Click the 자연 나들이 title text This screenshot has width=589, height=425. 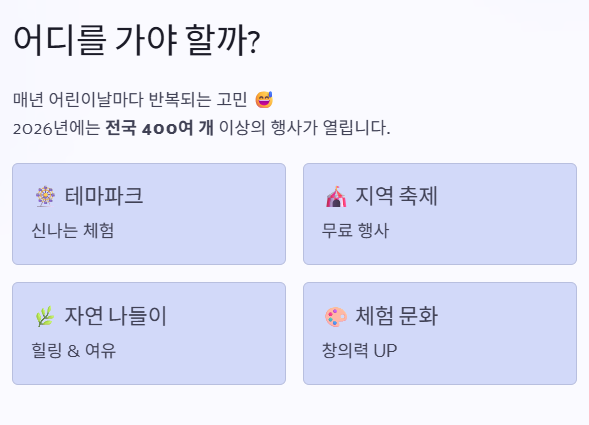[115, 316]
